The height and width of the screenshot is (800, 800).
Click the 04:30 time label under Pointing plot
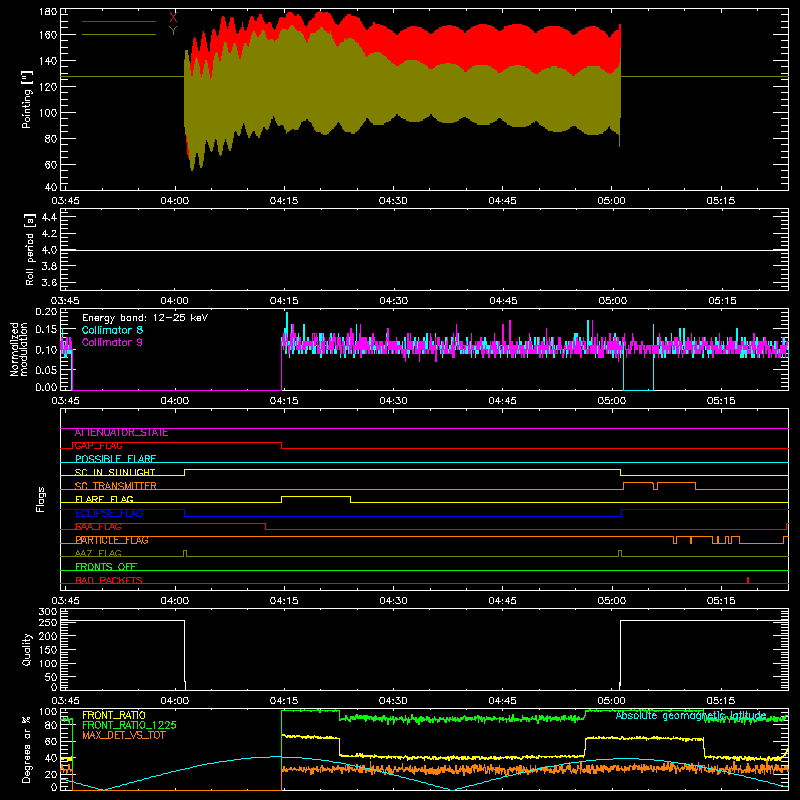coord(393,201)
